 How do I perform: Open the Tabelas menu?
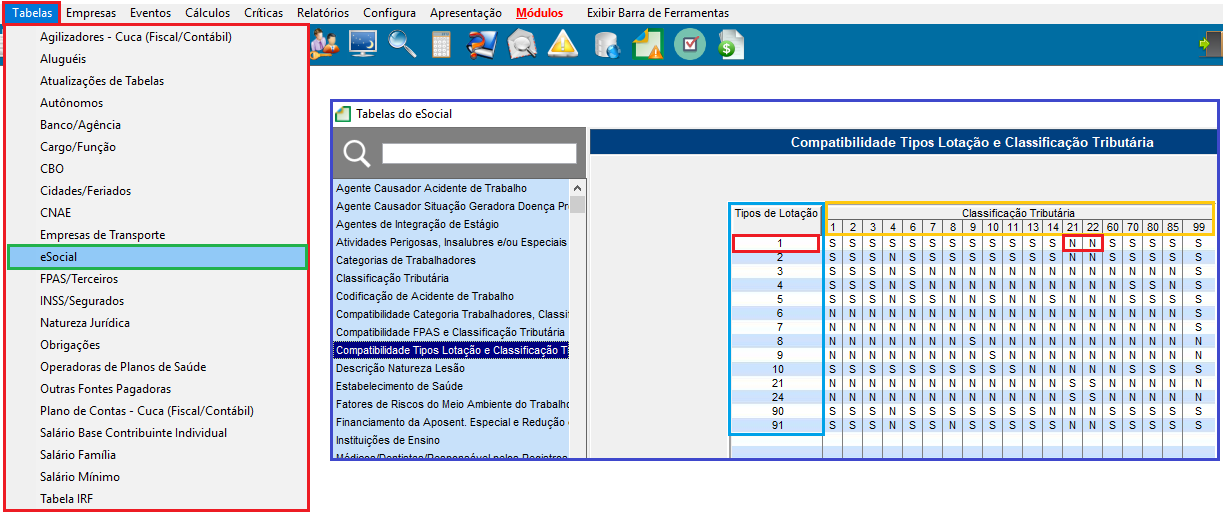33,13
